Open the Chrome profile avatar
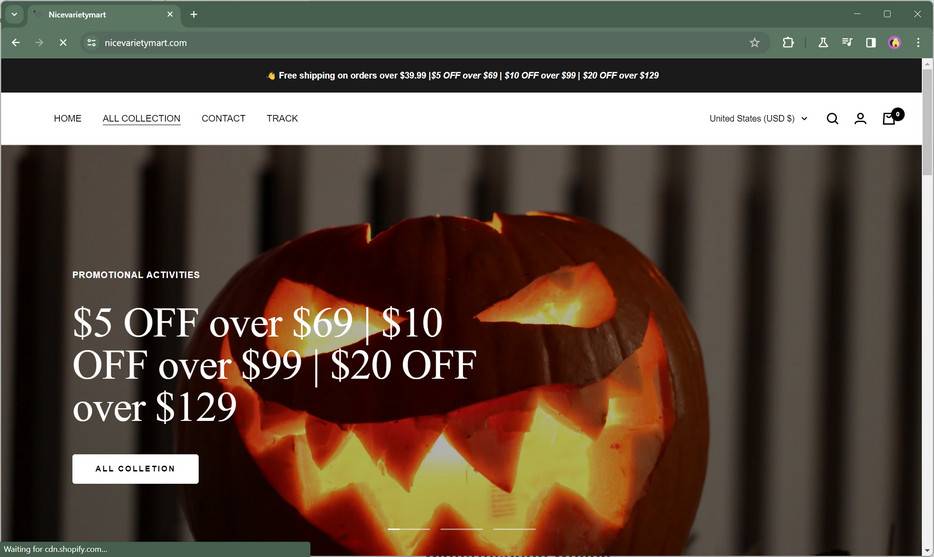 point(894,42)
